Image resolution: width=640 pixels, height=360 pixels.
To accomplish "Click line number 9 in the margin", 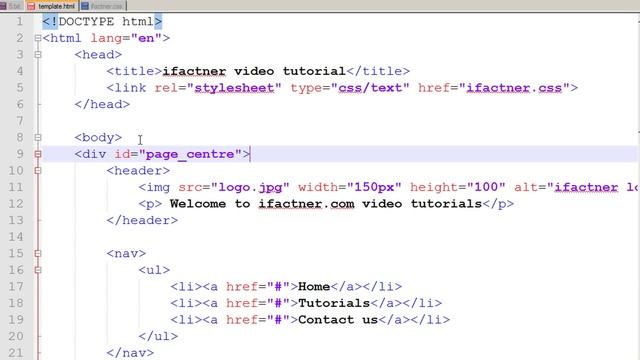I will [20, 154].
